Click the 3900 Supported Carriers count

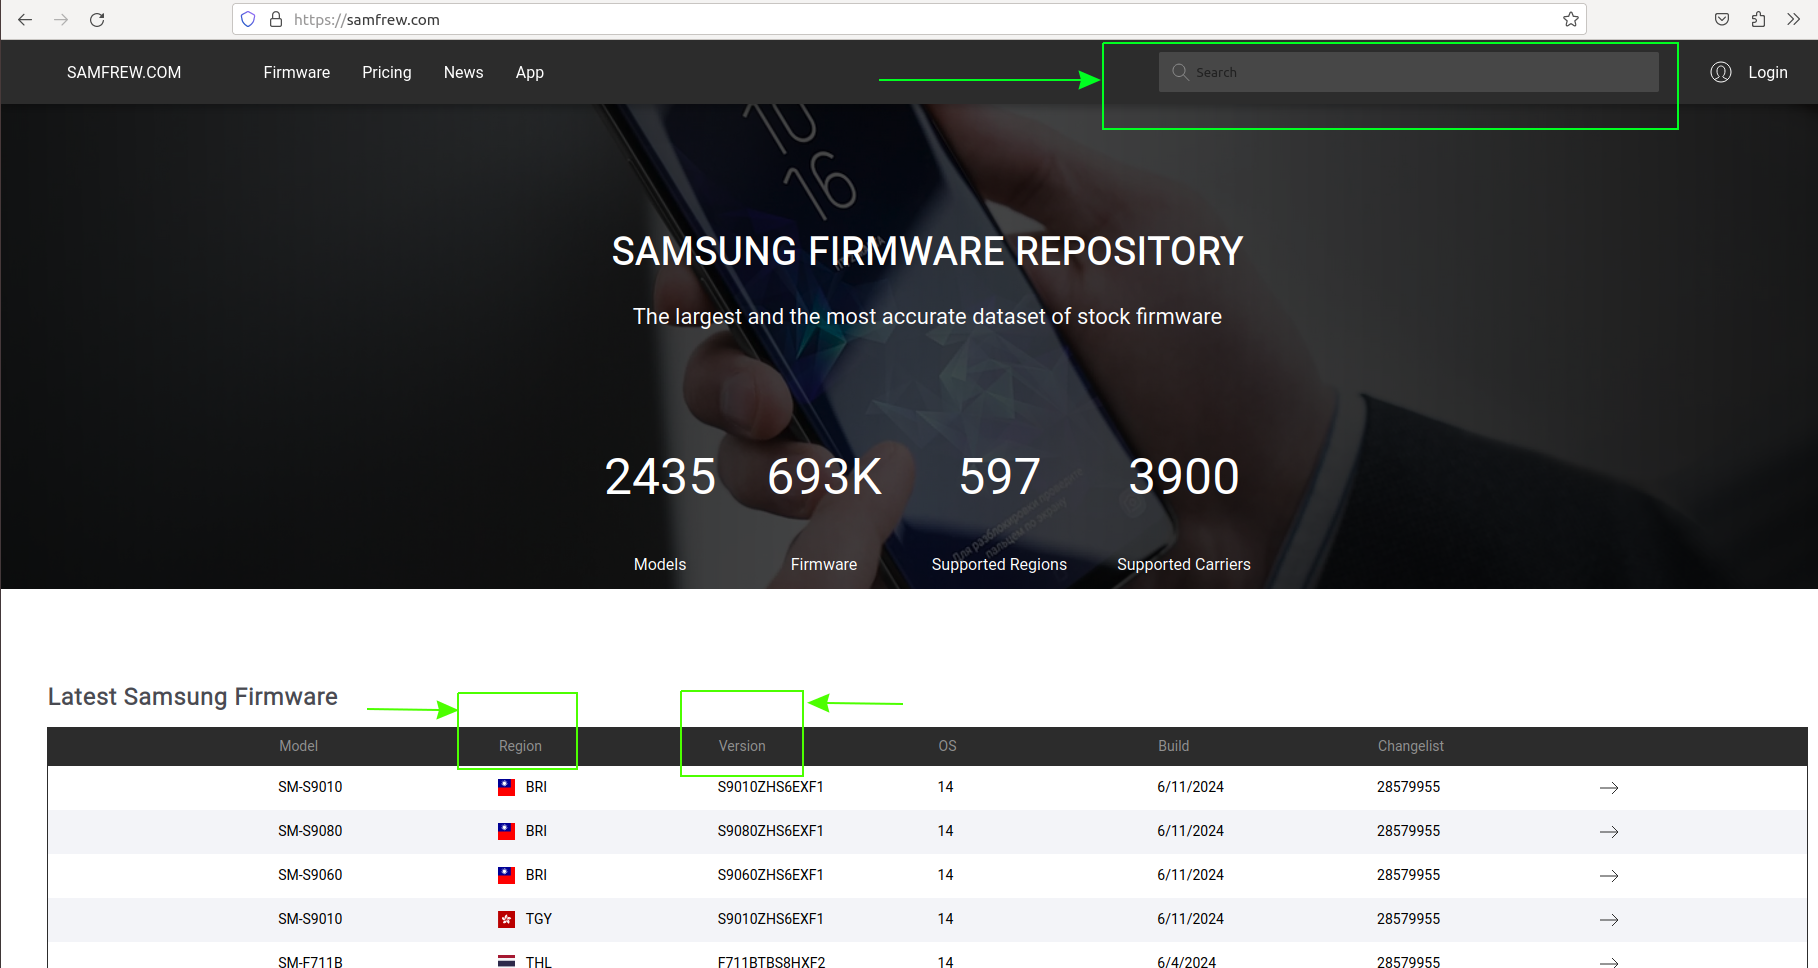(x=1184, y=476)
